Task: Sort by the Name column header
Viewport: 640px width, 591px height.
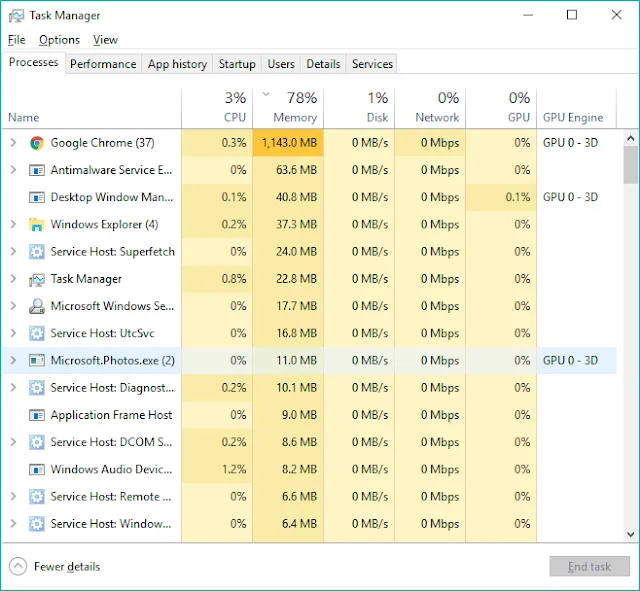Action: coord(92,108)
